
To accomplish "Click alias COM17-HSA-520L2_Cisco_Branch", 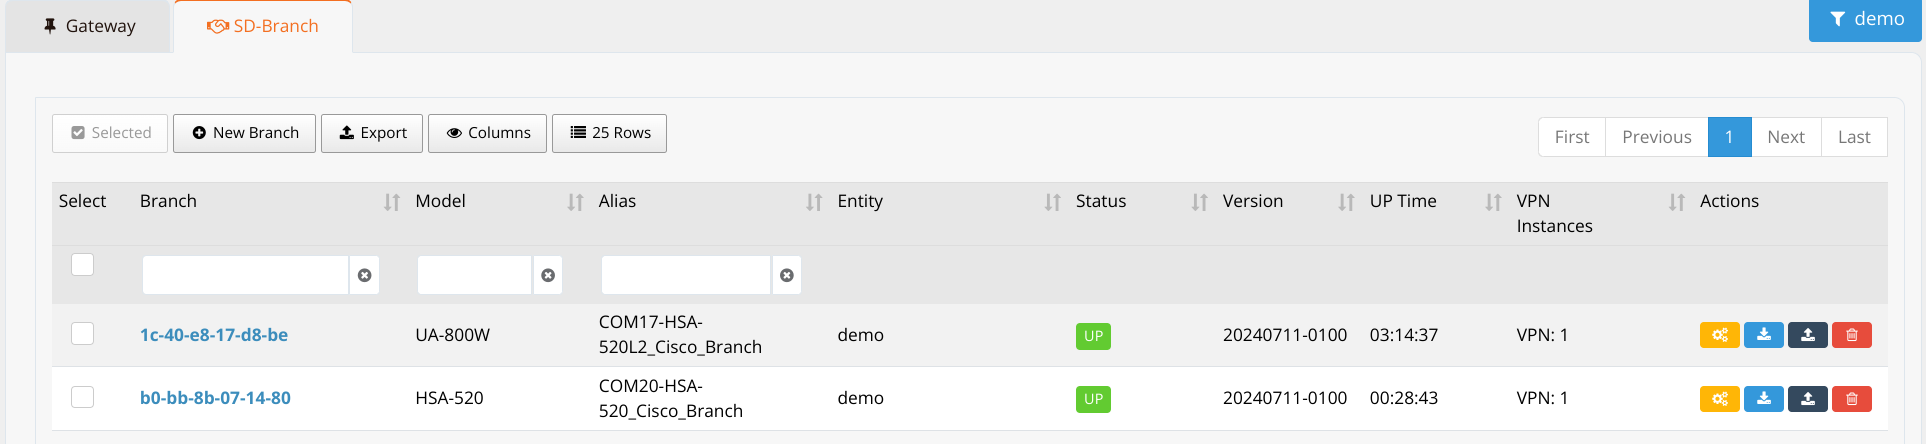I will (x=680, y=335).
